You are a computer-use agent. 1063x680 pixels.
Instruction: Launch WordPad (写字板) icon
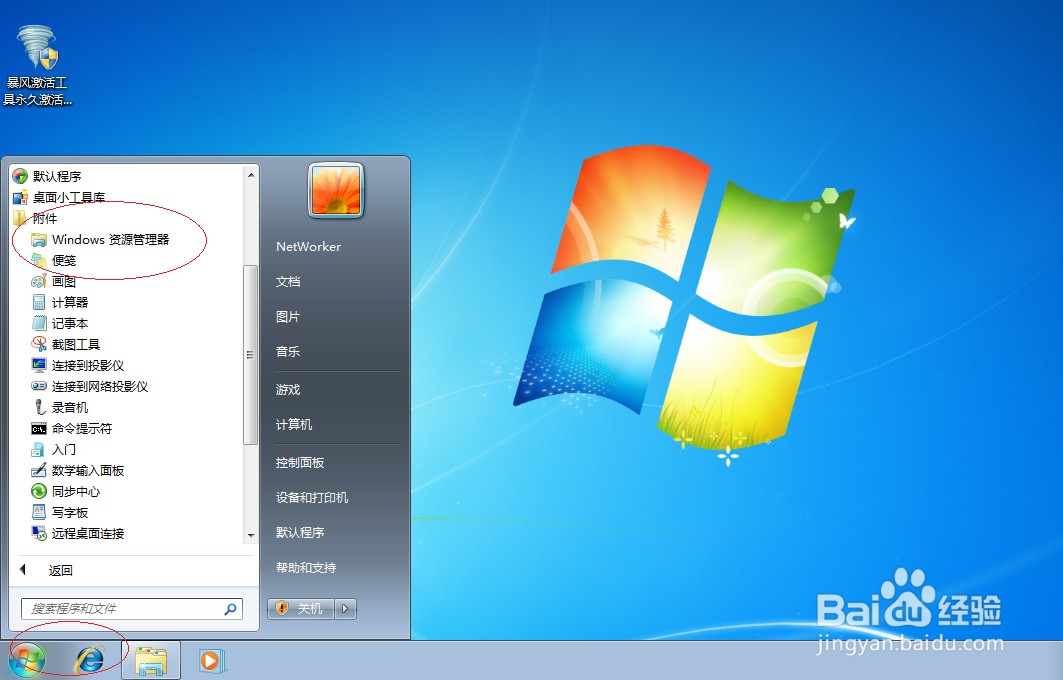coord(39,513)
